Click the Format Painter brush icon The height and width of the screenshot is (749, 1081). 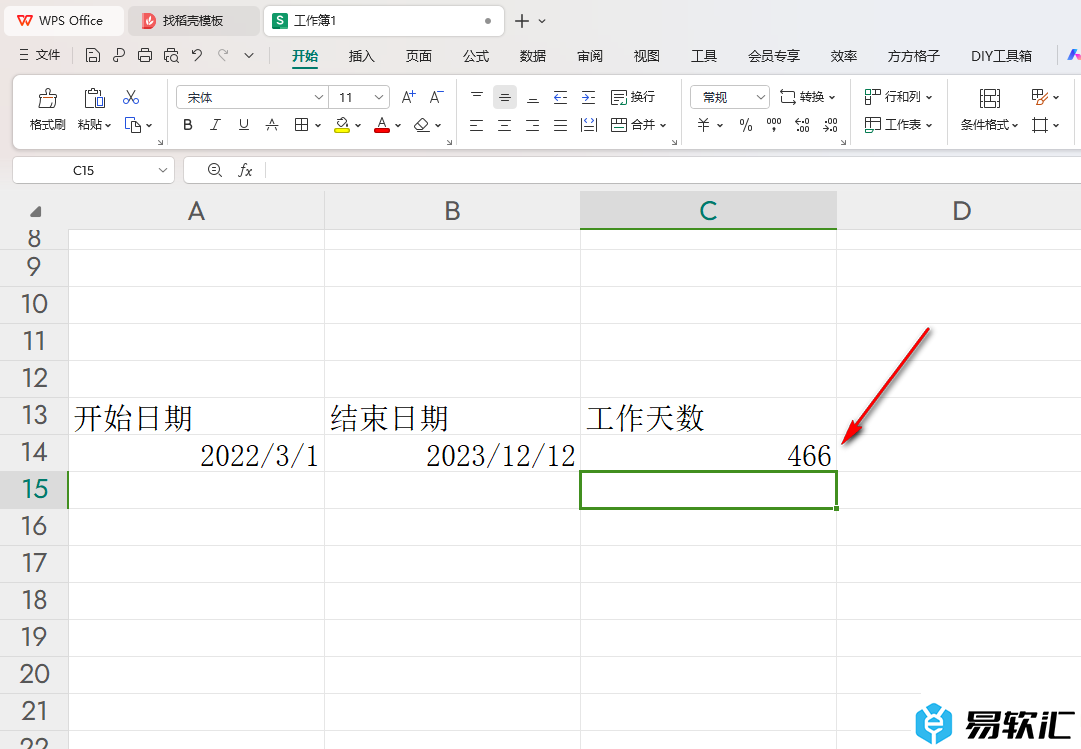[48, 98]
